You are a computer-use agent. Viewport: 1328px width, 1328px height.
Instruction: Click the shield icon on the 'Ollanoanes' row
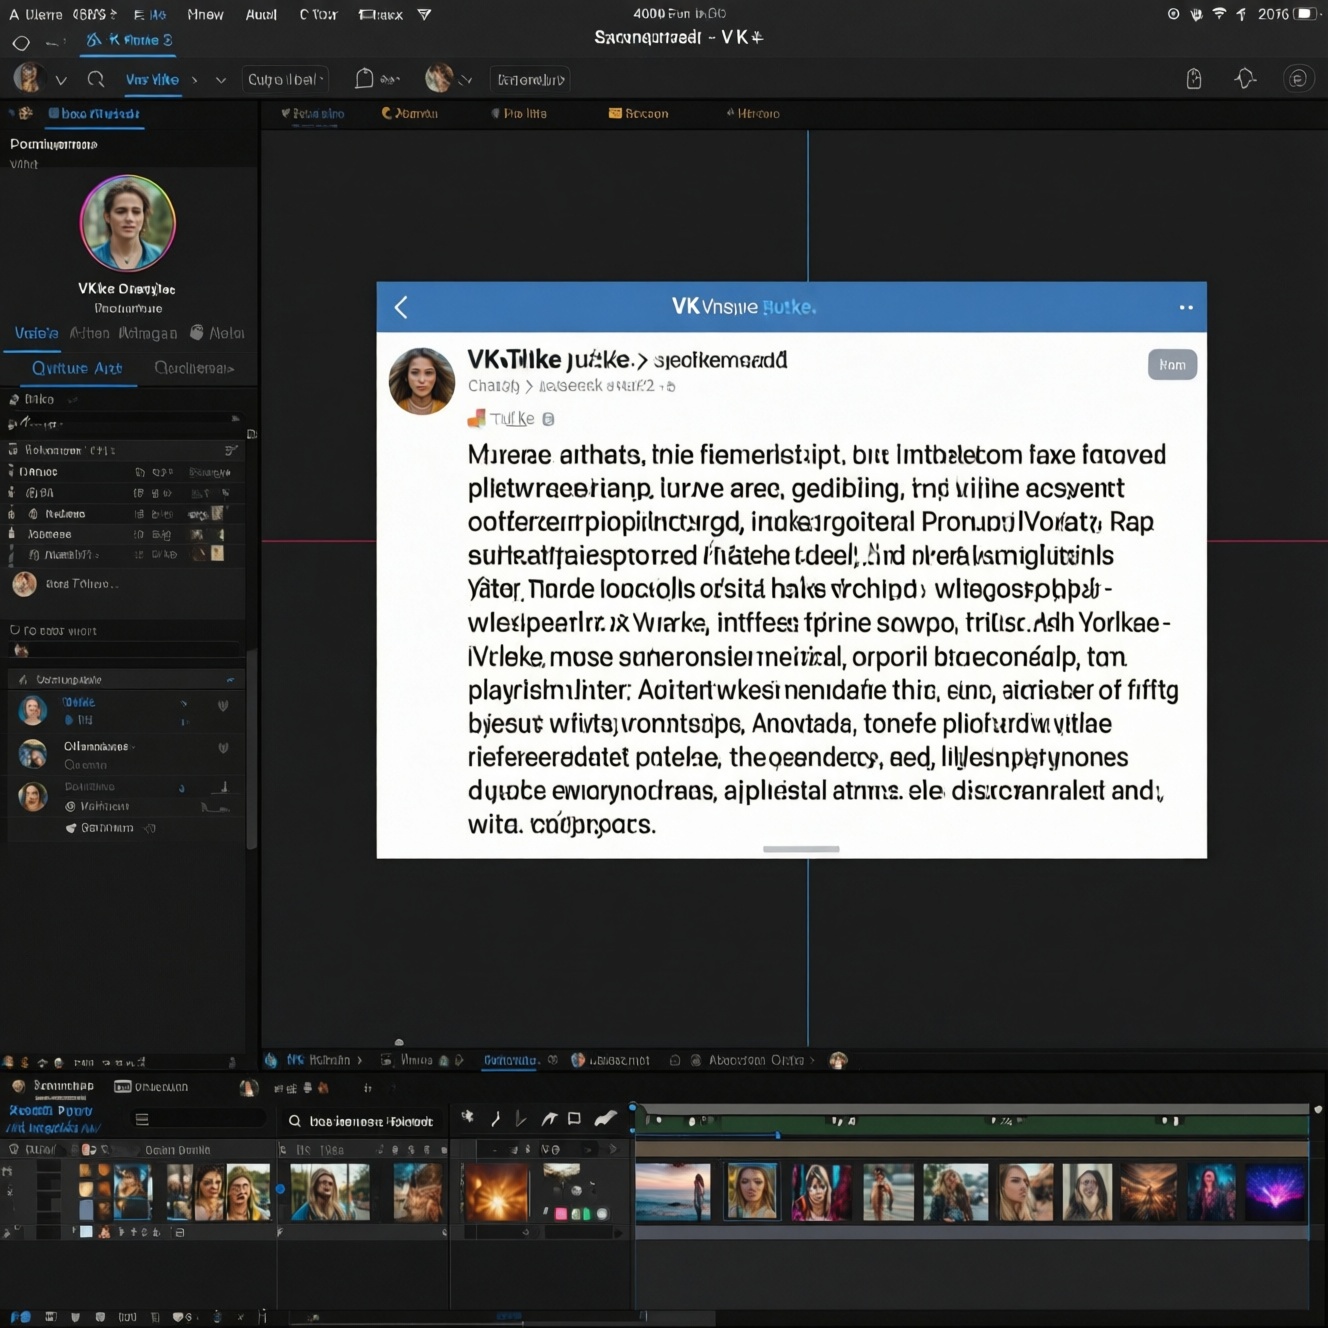pyautogui.click(x=223, y=747)
